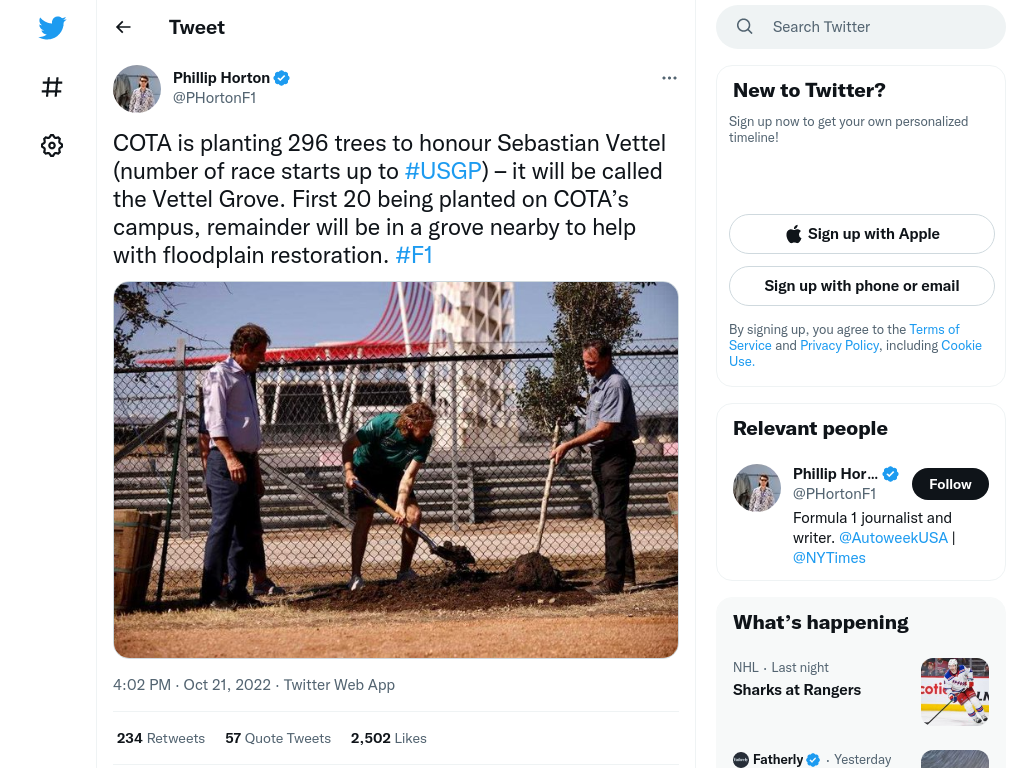Visit the @AutoweekUSA profile link

click(893, 537)
